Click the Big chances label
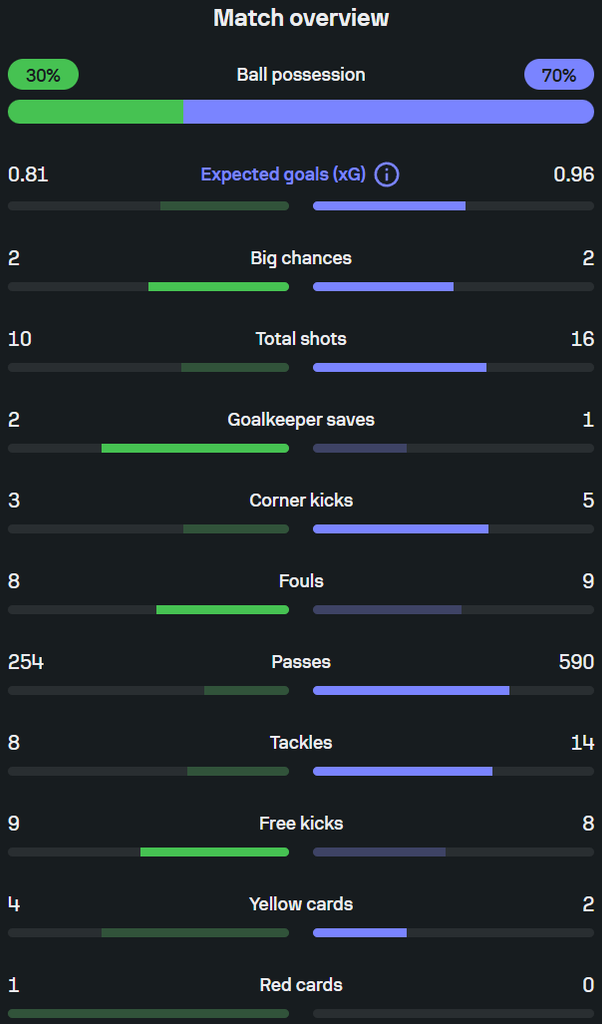Image resolution: width=602 pixels, height=1024 pixels. tap(301, 258)
